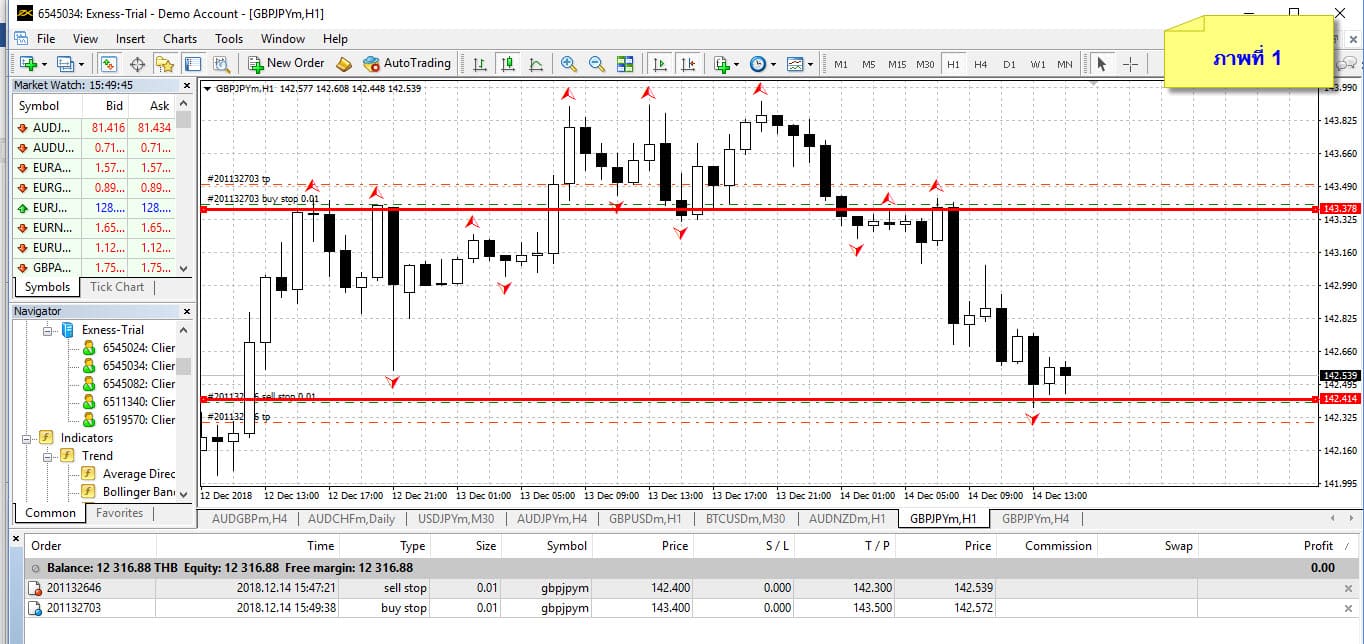Open the Templates dropdown arrow
This screenshot has width=1364, height=644.
pyautogui.click(x=809, y=64)
